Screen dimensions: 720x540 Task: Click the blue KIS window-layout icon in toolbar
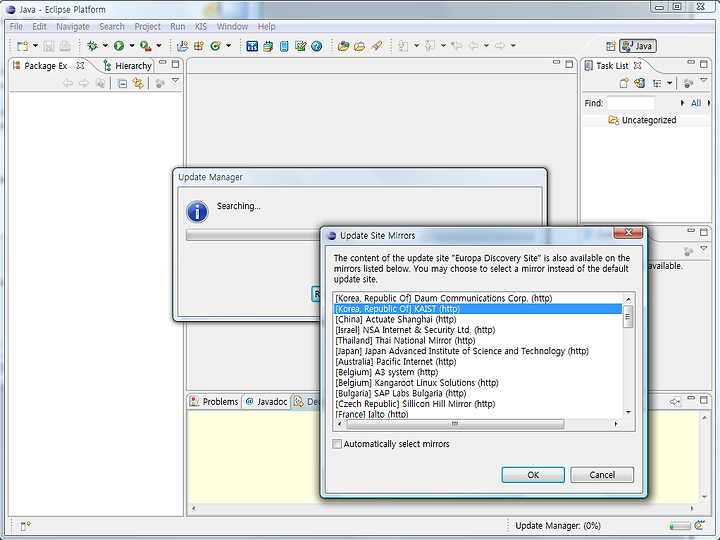pos(252,46)
